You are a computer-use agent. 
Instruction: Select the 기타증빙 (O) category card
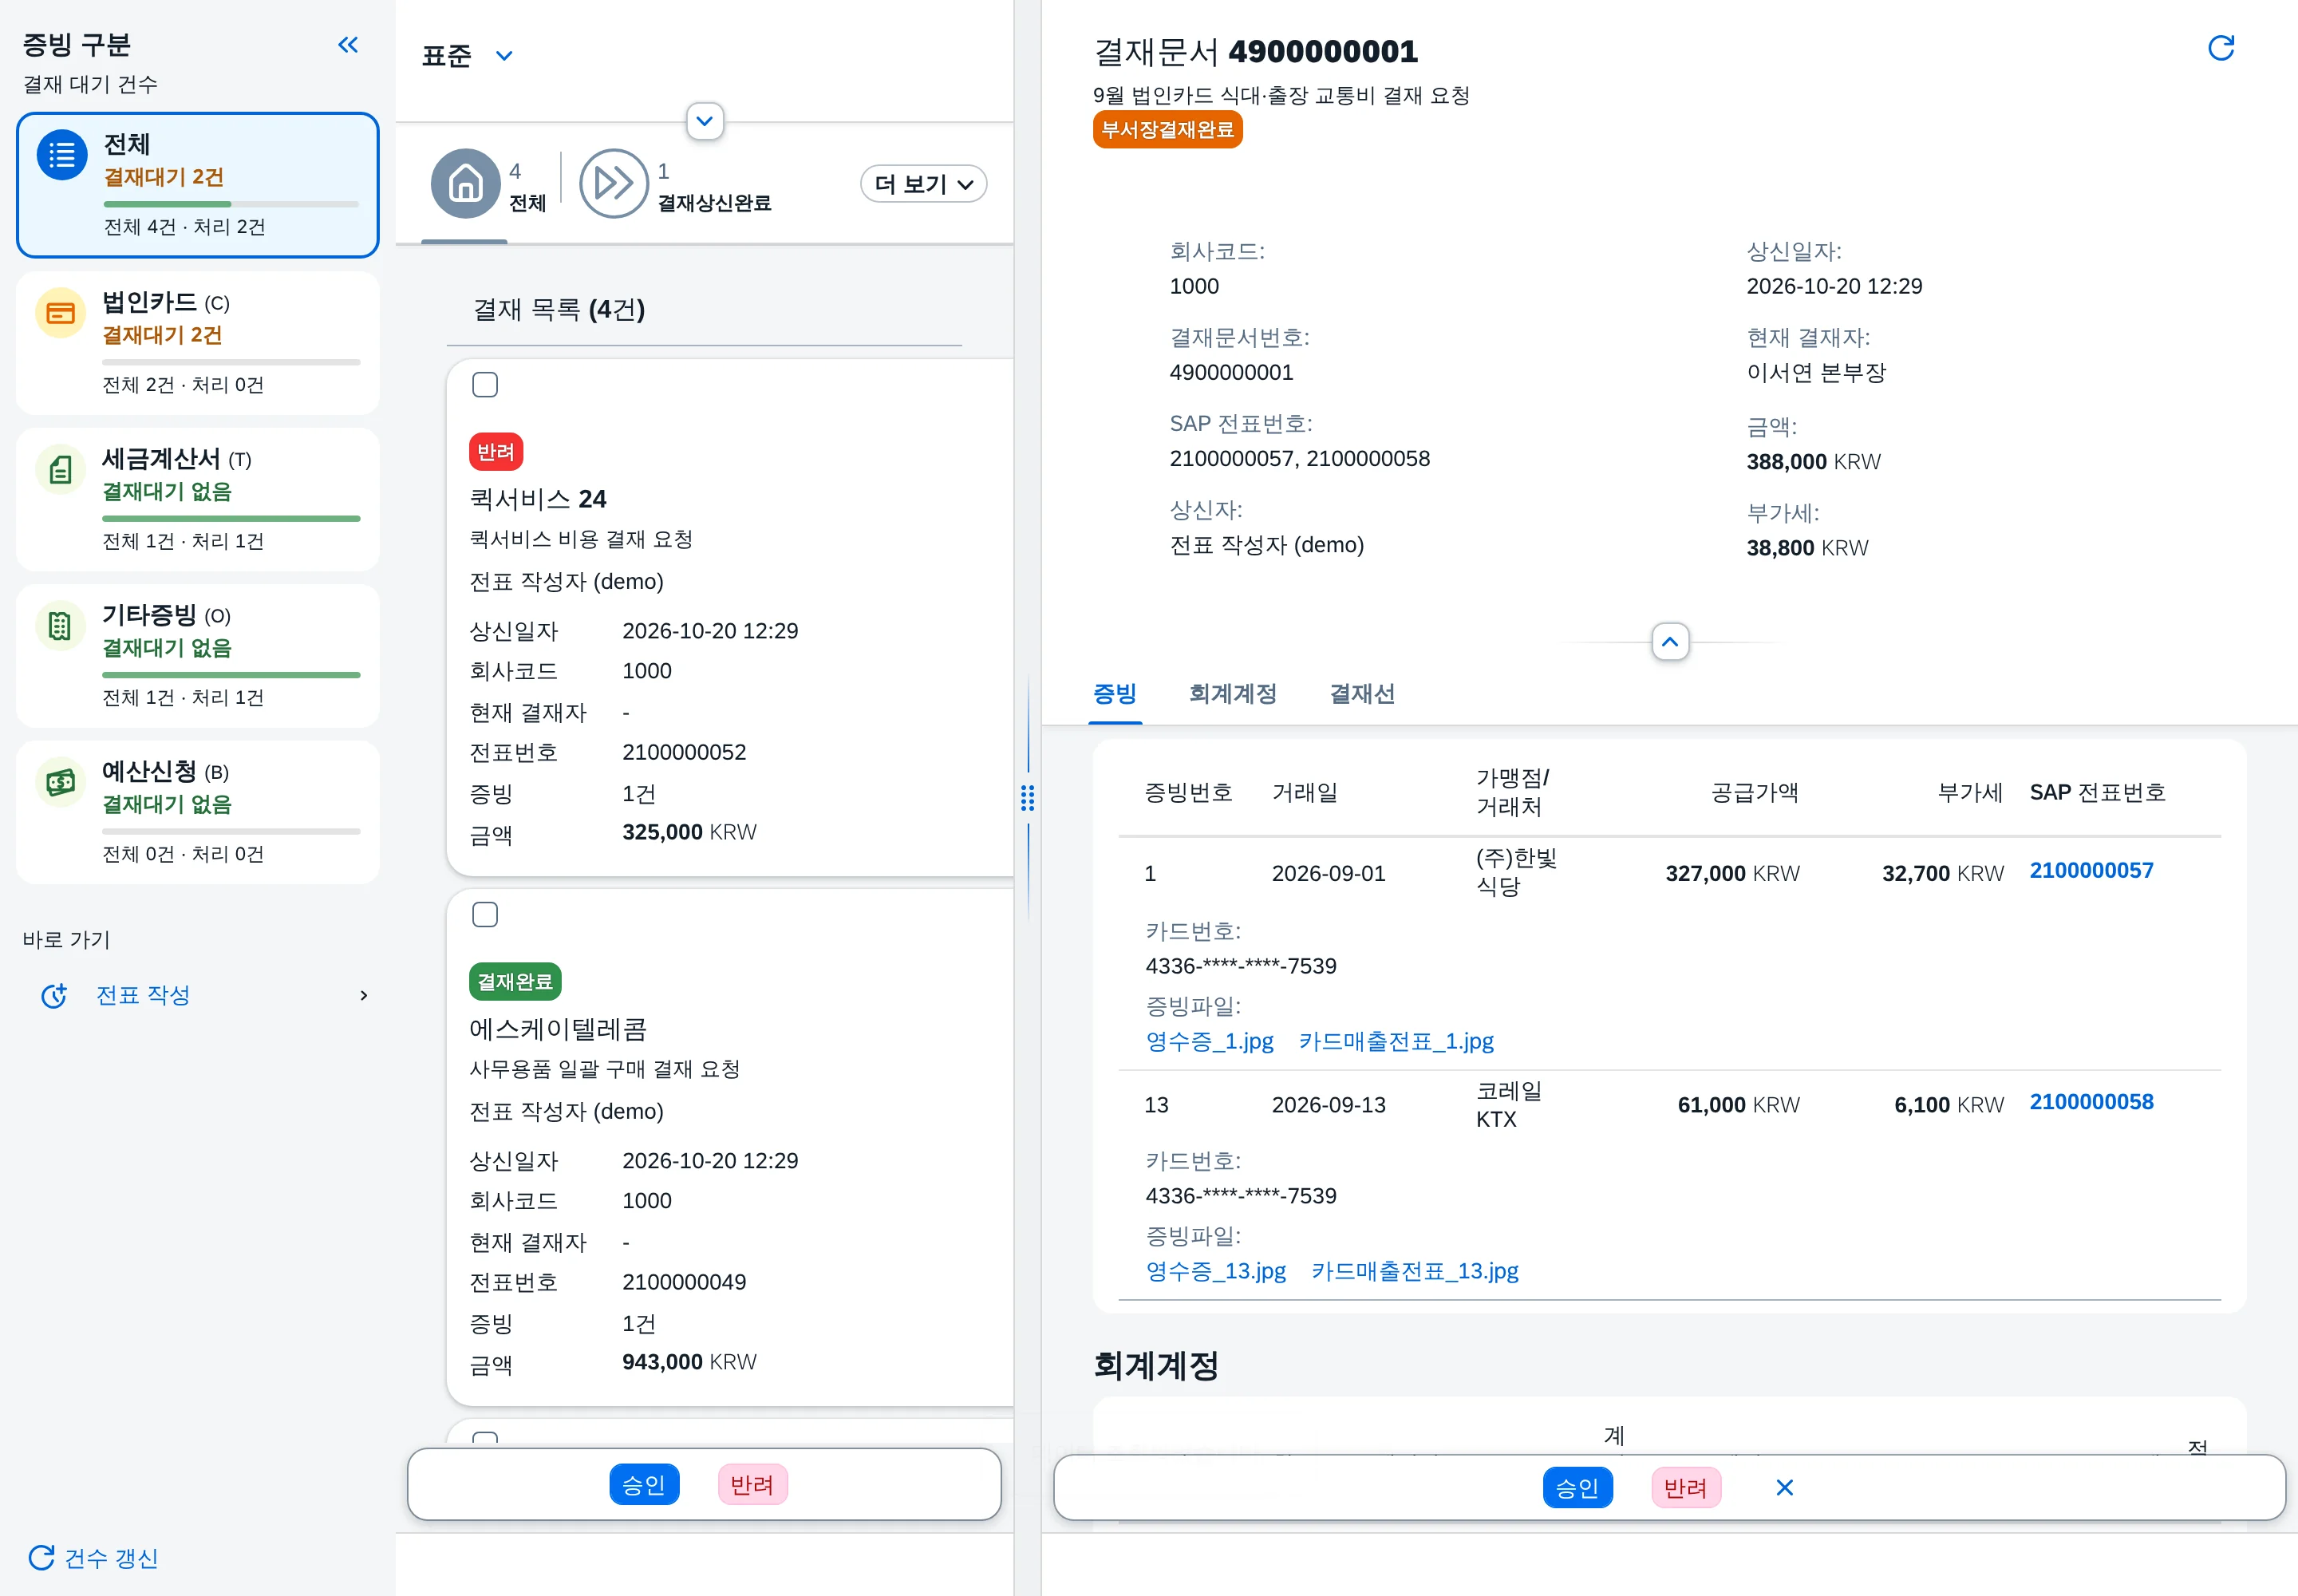(198, 656)
